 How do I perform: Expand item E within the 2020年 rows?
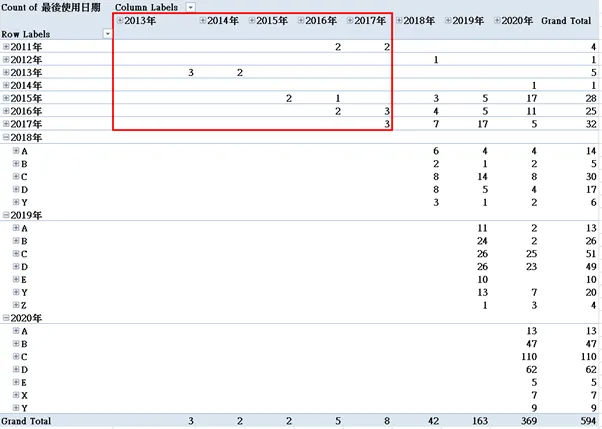[16, 382]
